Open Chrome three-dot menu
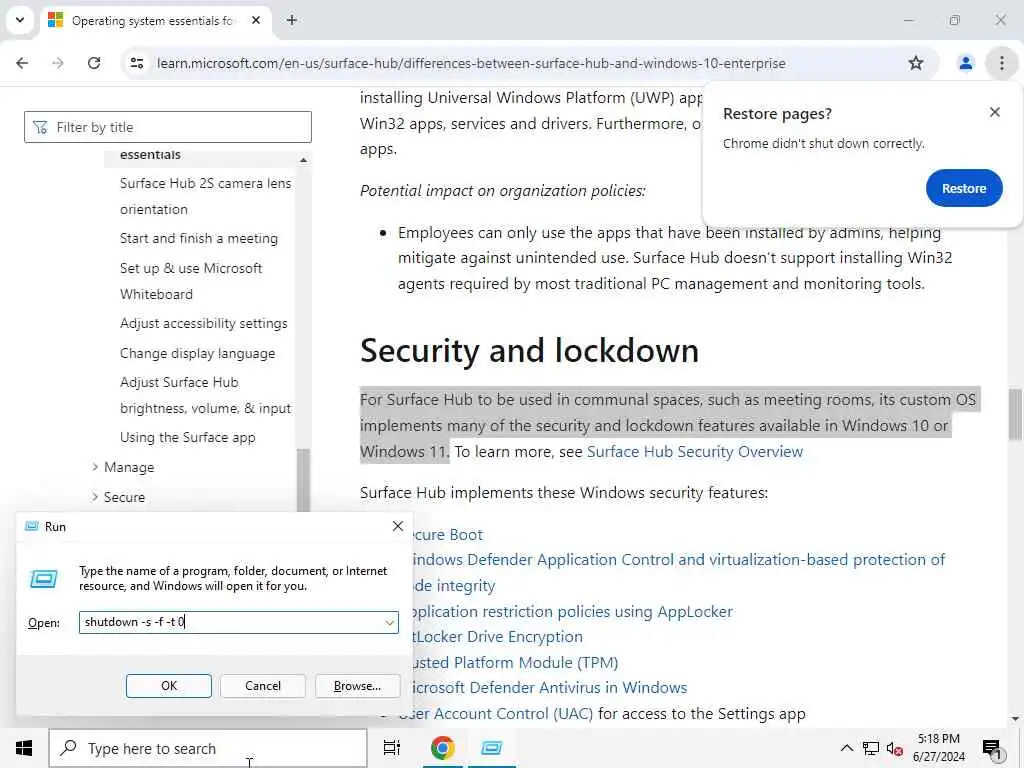This screenshot has height=768, width=1024. point(1002,63)
